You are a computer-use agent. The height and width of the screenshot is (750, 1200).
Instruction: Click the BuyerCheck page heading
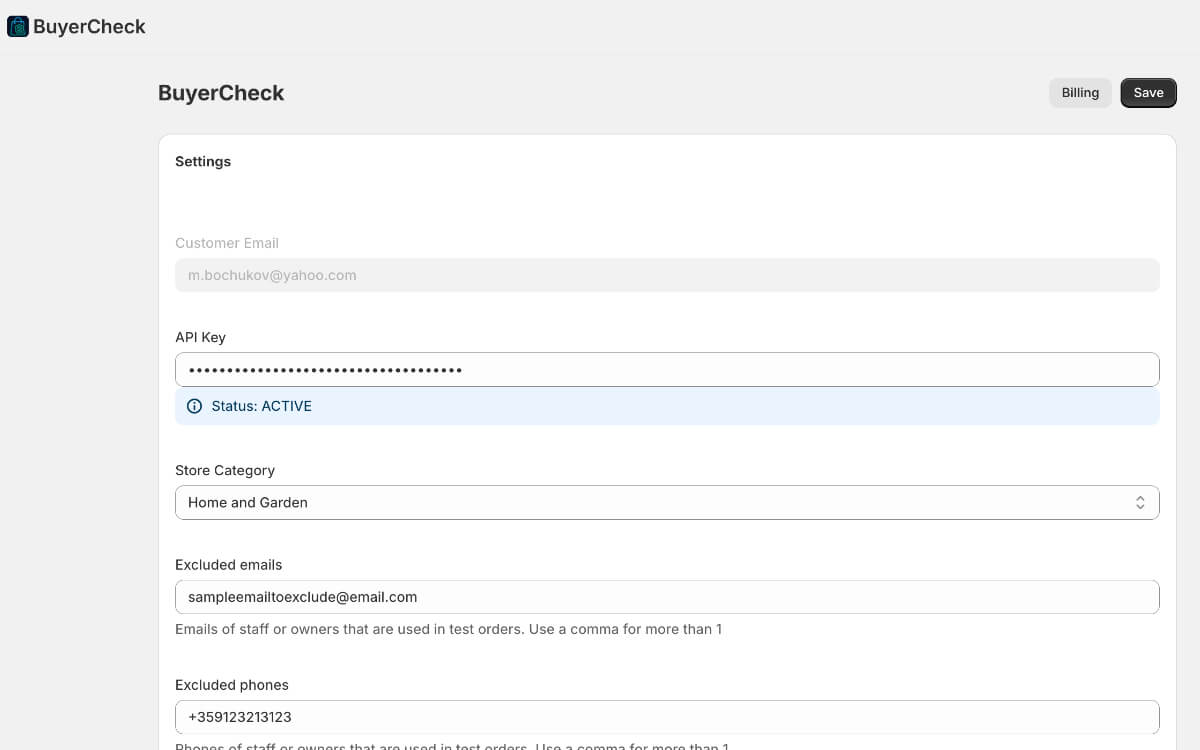click(221, 93)
